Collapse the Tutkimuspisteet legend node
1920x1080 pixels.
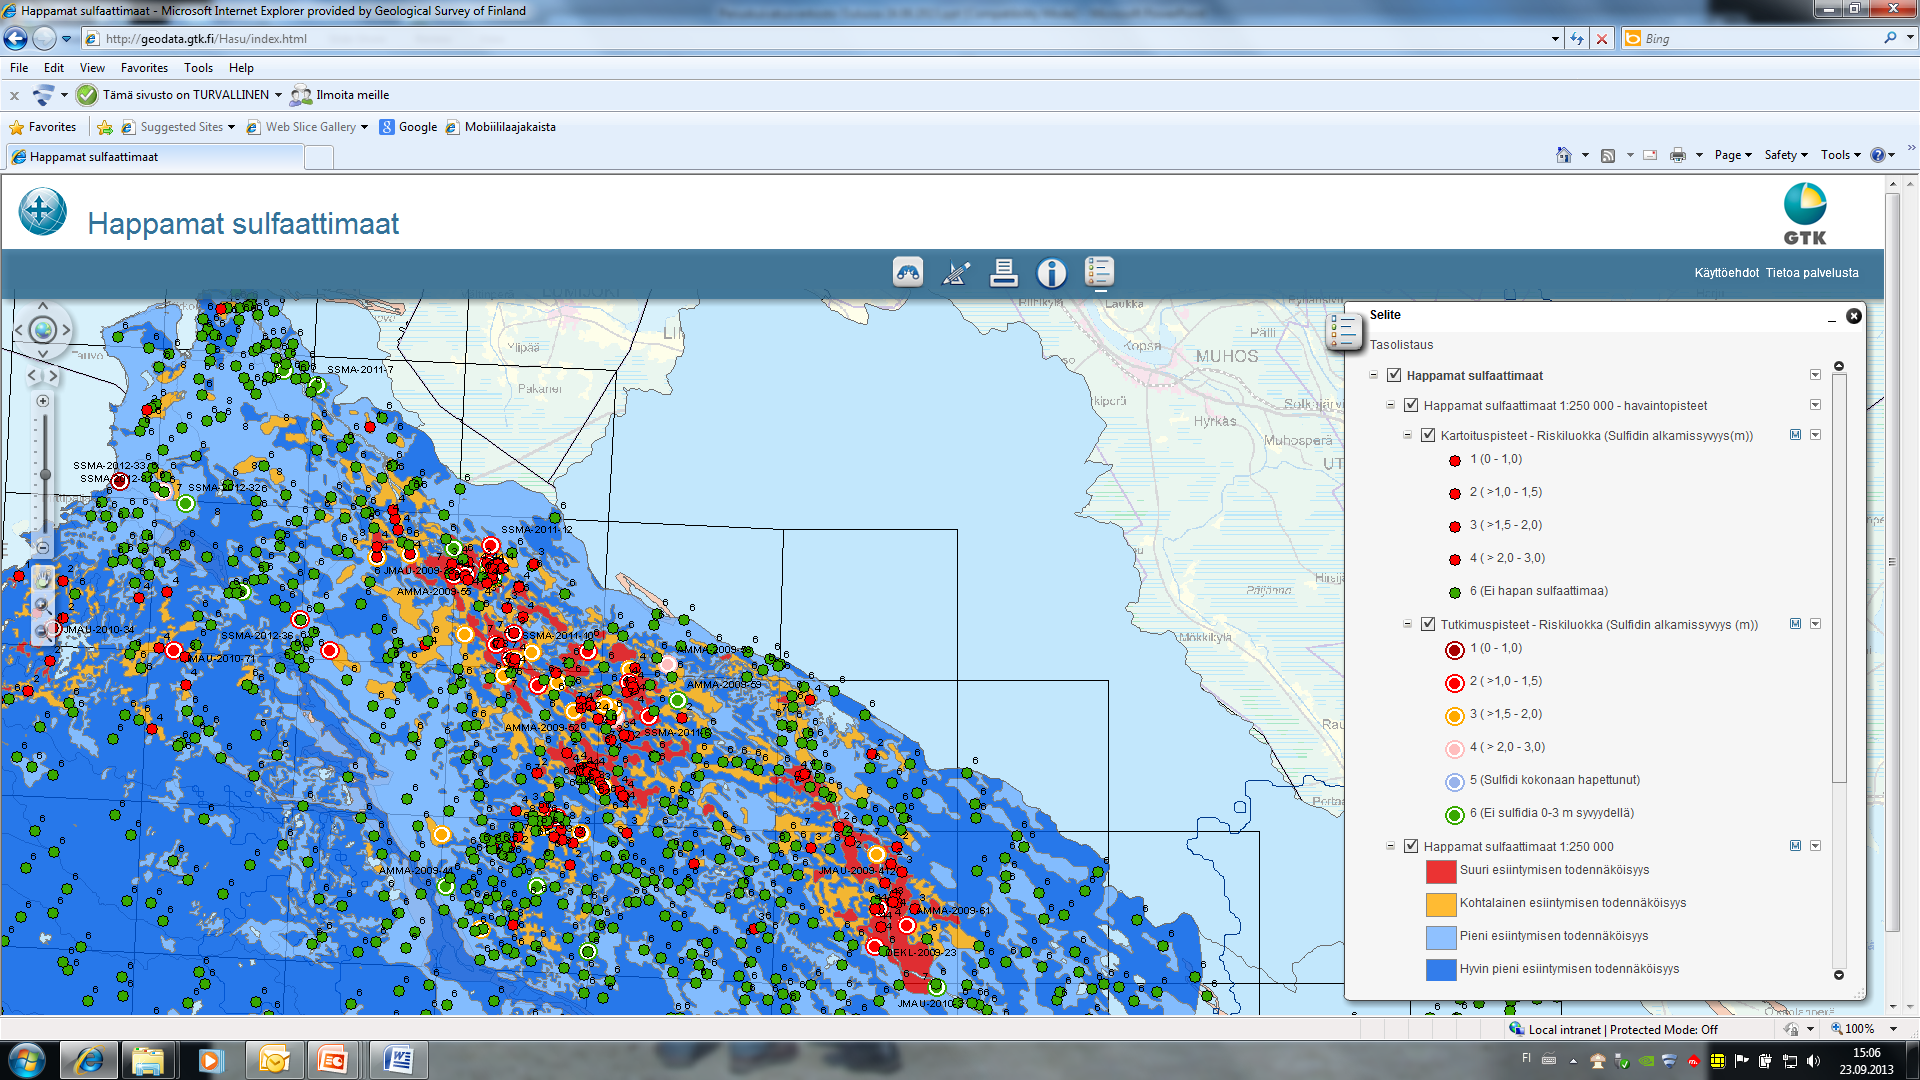coord(1408,624)
